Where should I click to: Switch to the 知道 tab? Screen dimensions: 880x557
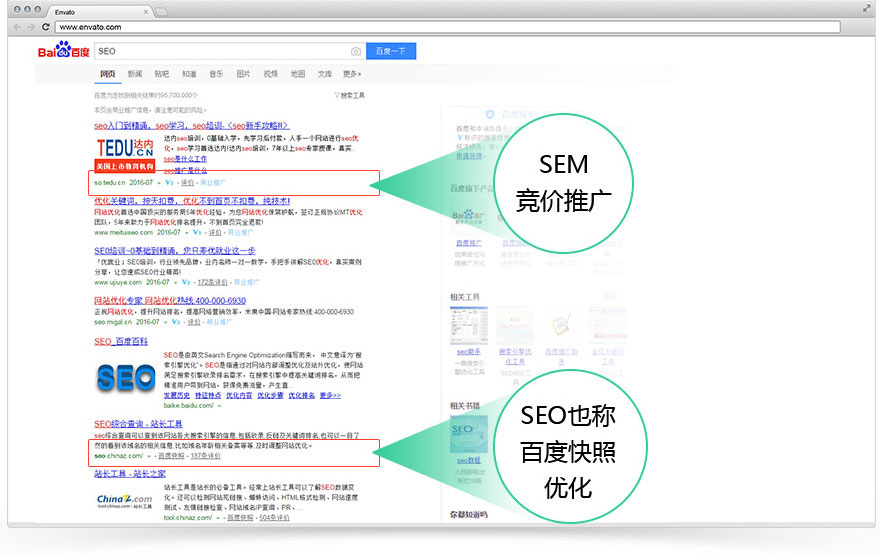pos(189,74)
